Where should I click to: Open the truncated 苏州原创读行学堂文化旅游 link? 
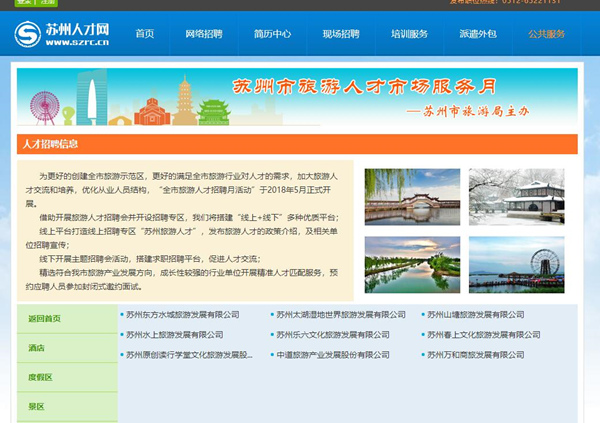pyautogui.click(x=189, y=355)
